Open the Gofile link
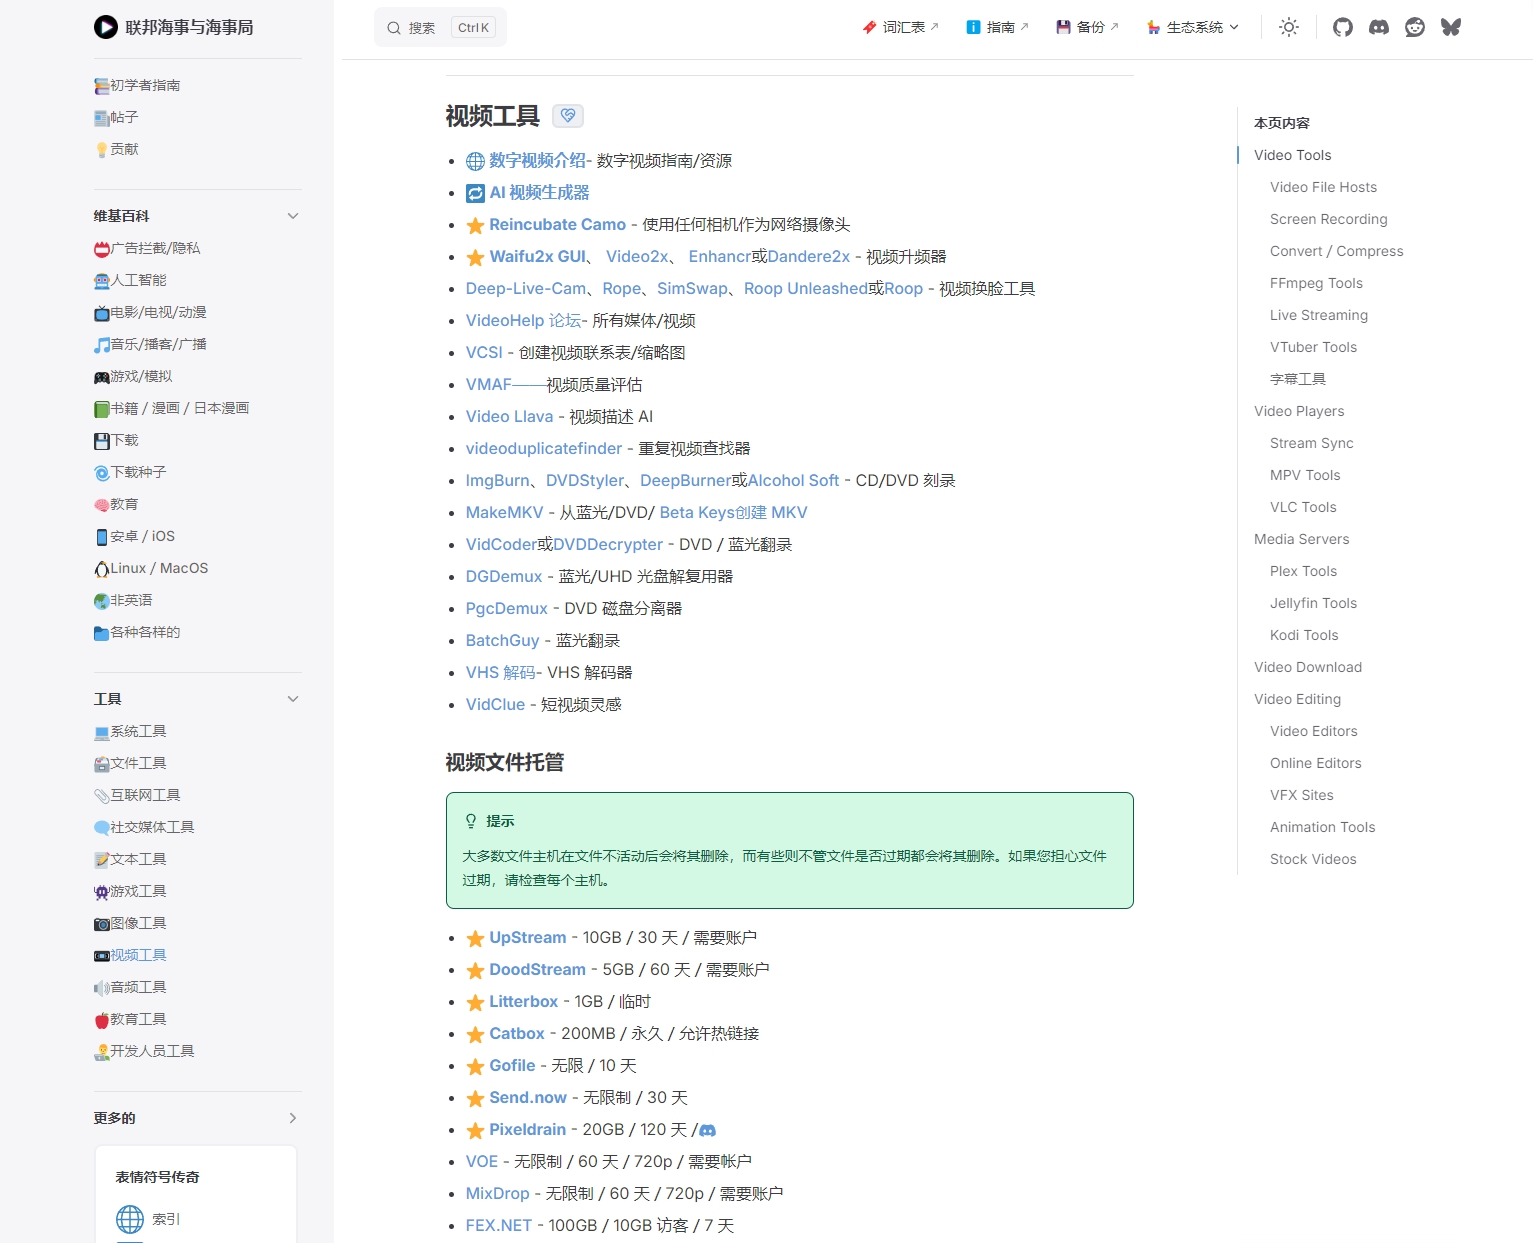 point(512,1066)
